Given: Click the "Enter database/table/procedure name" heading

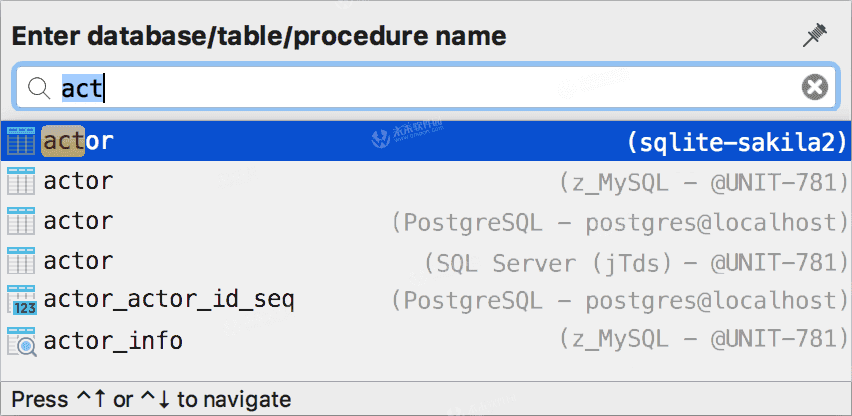Looking at the screenshot, I should coord(259,37).
